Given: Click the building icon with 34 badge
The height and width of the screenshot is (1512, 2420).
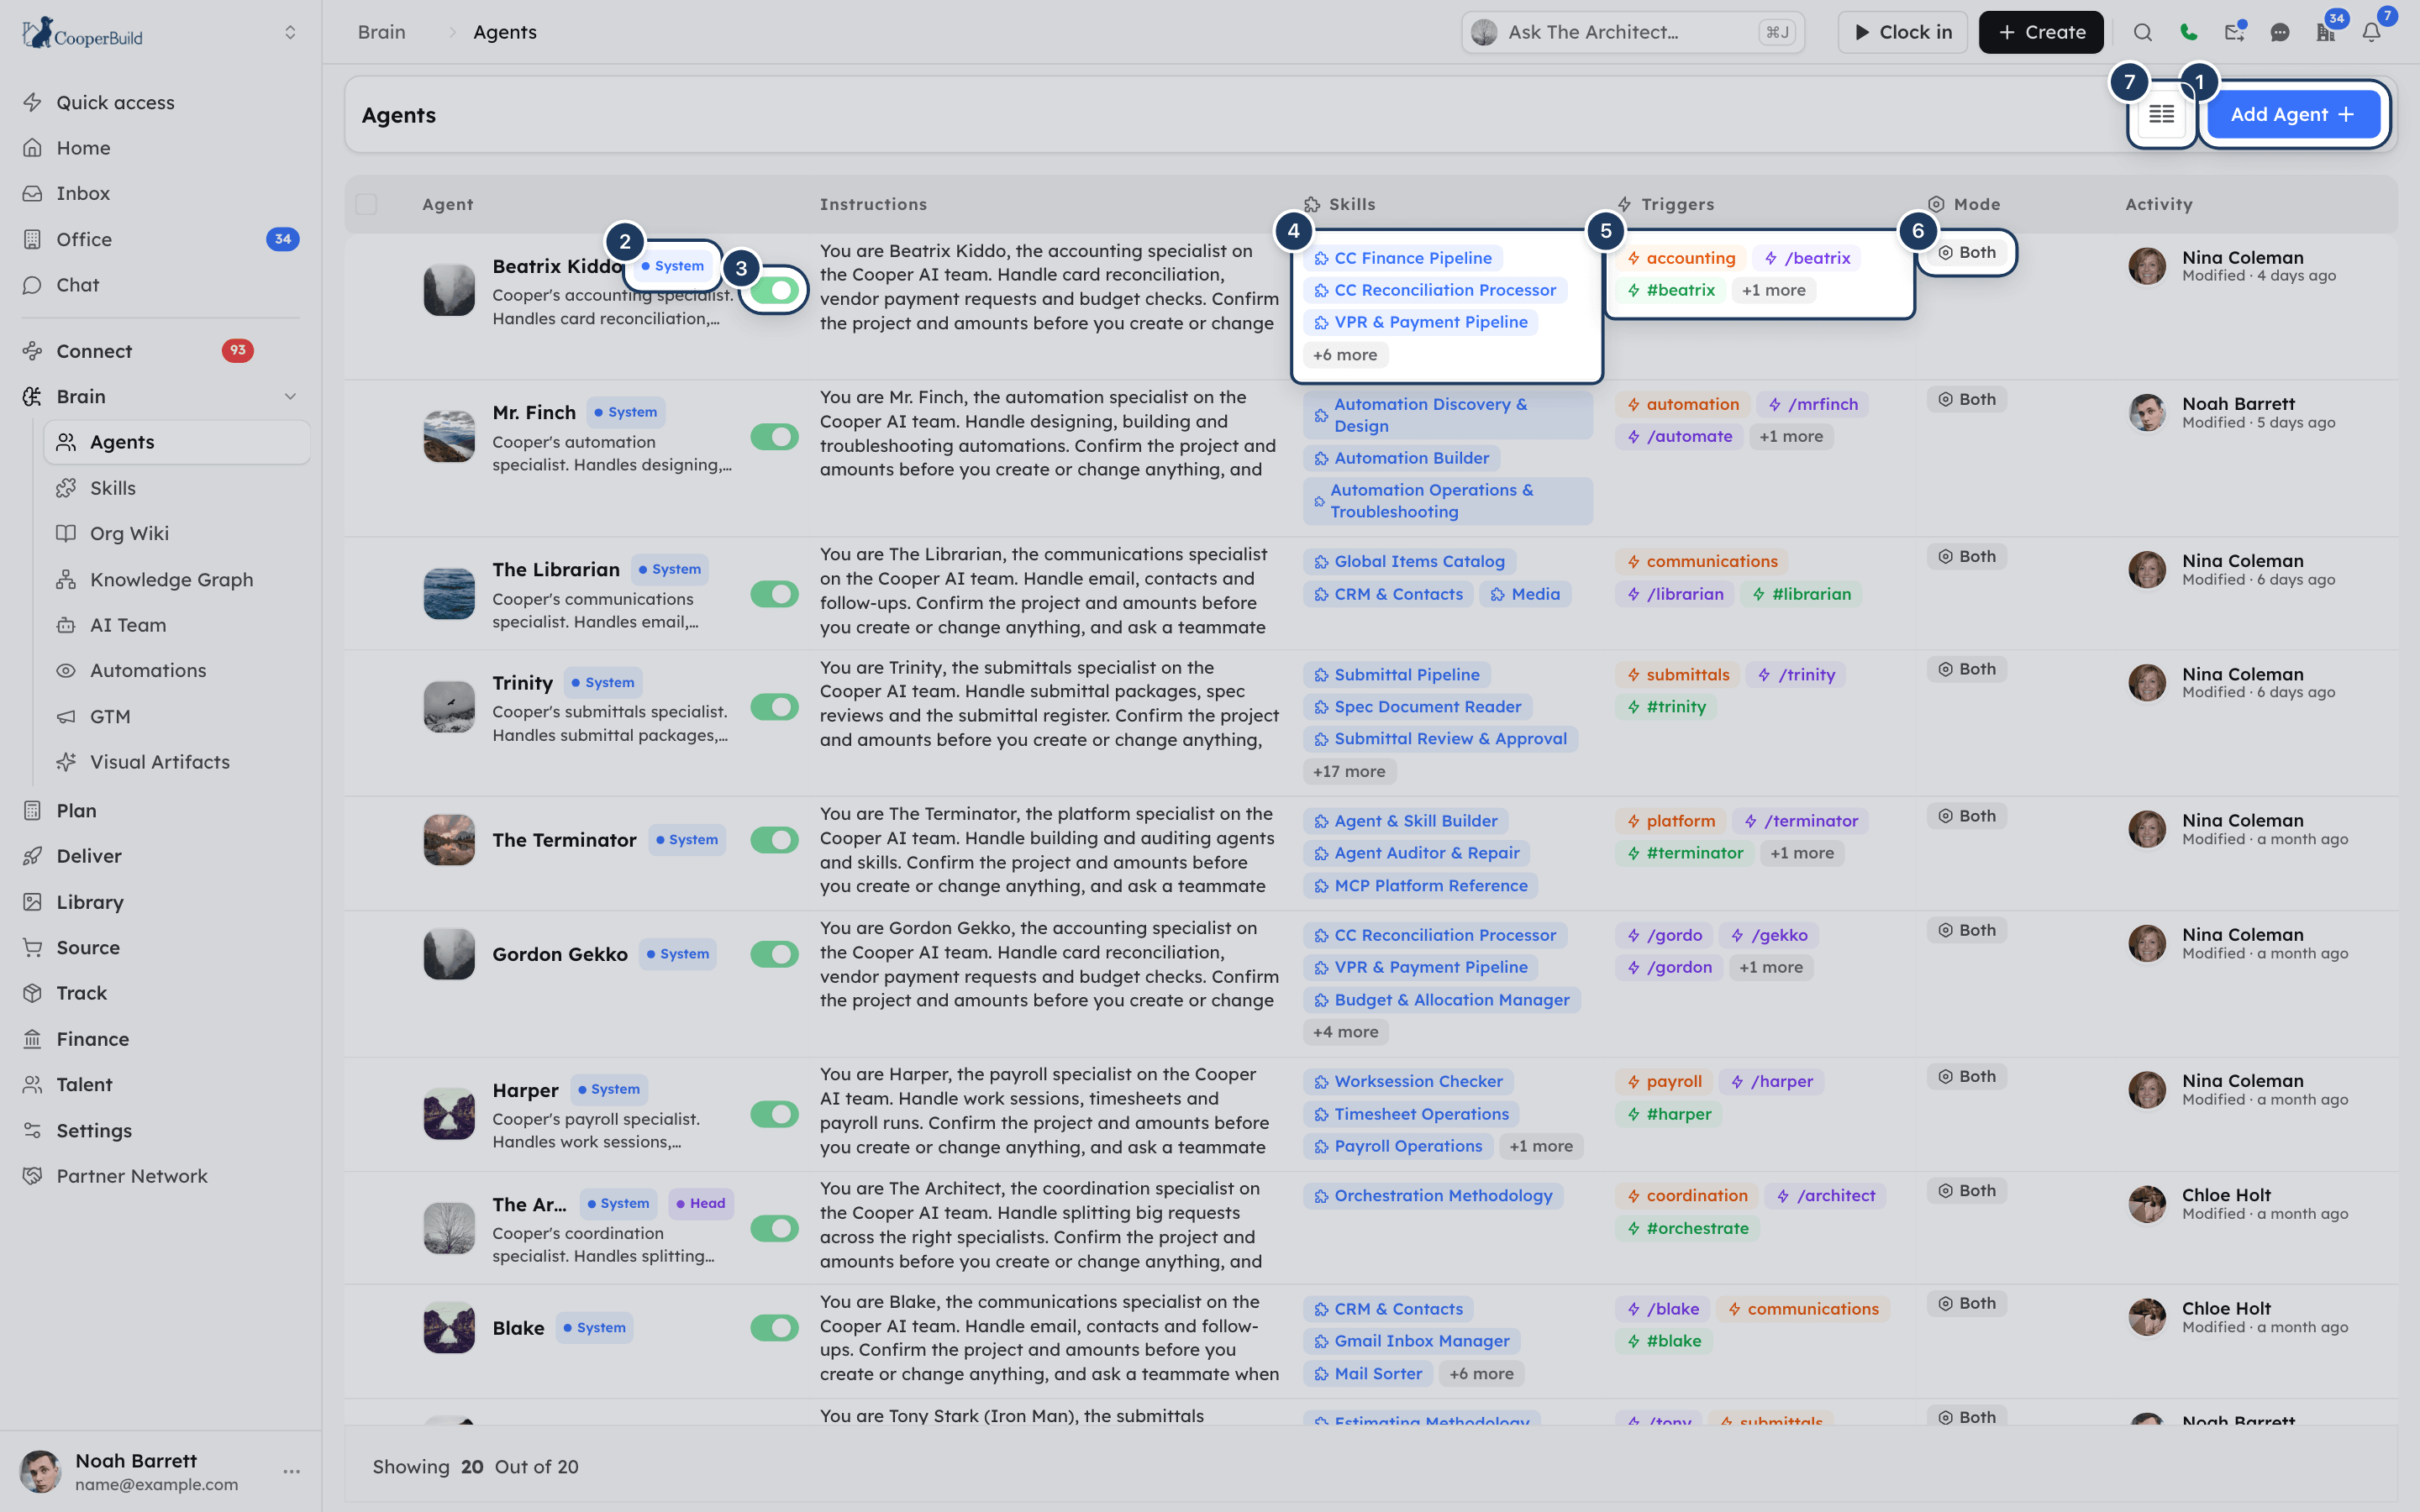Looking at the screenshot, I should pos(2326,32).
